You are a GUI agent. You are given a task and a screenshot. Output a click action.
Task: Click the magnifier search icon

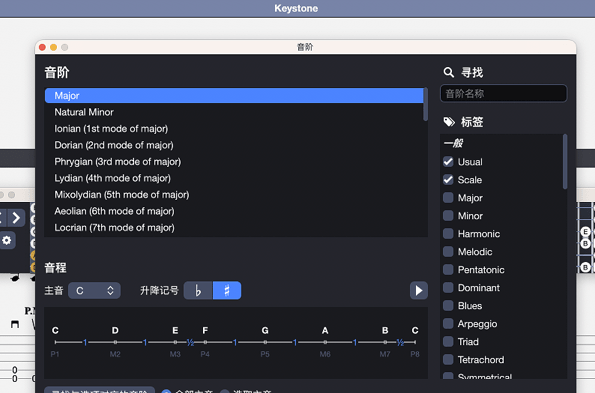[449, 72]
